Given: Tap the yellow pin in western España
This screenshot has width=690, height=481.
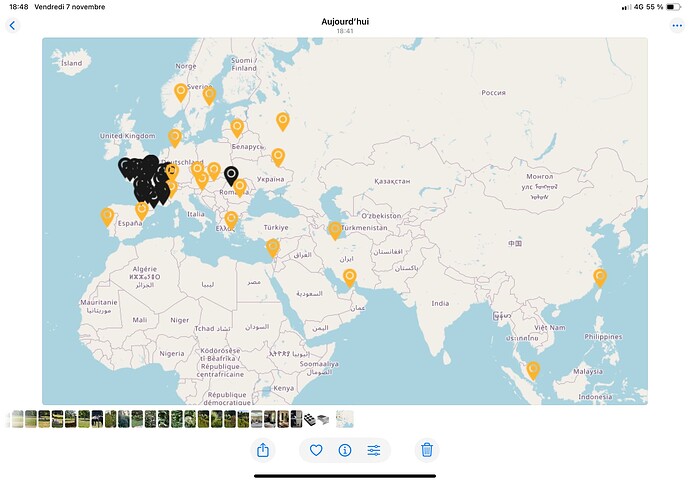Looking at the screenshot, I should (x=108, y=215).
